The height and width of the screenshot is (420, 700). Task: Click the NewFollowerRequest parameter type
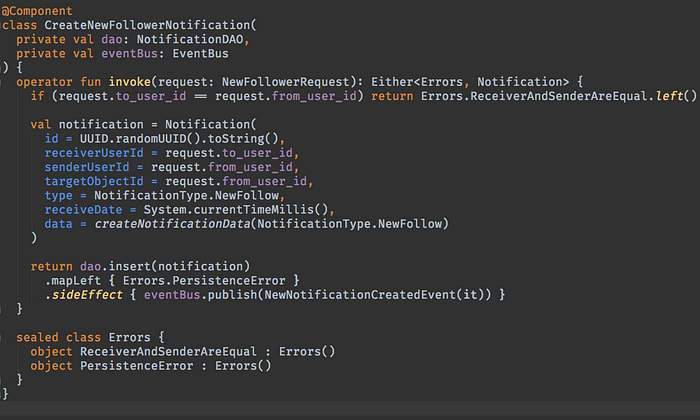point(286,82)
